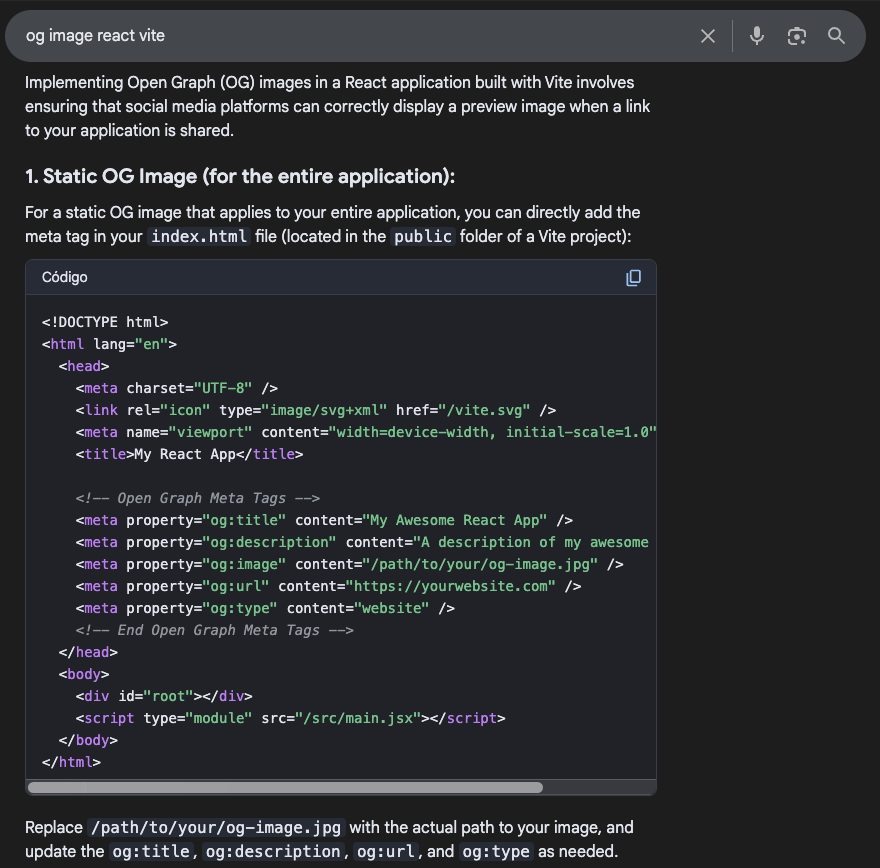Click the inline "public" folder code text
Image resolution: width=880 pixels, height=868 pixels.
pos(423,237)
